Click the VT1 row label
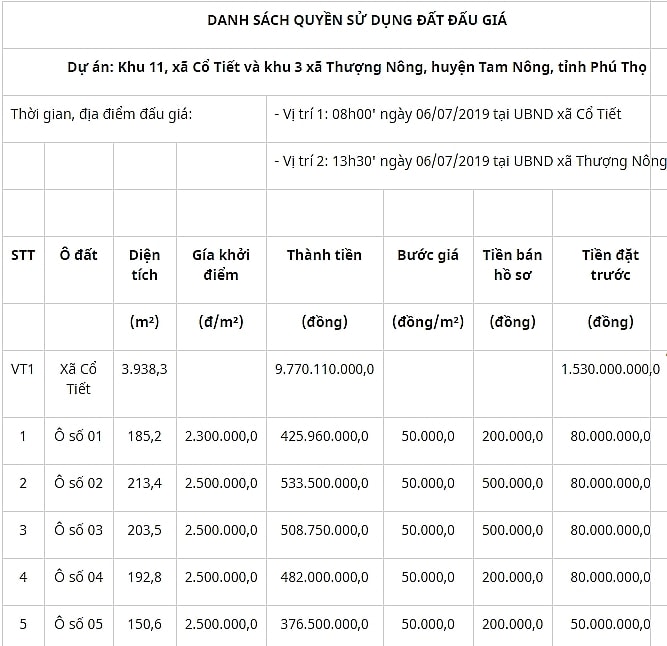 23,369
